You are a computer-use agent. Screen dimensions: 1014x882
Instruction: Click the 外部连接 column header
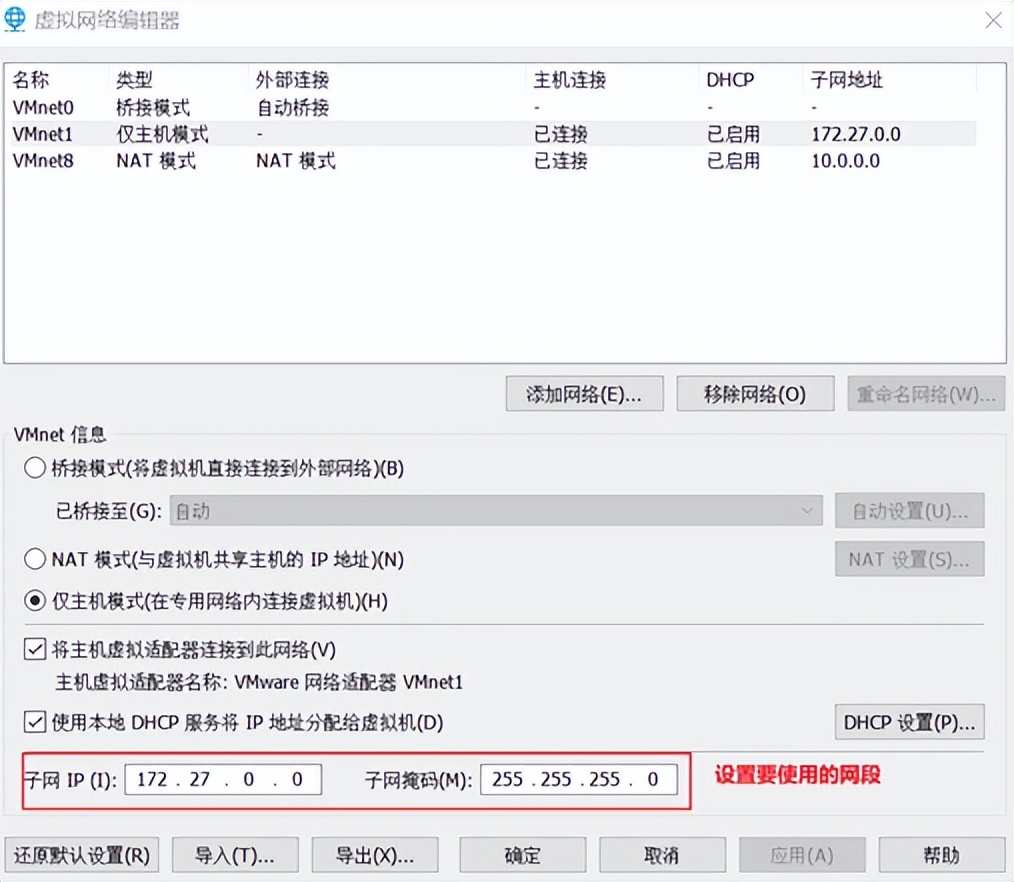387,80
